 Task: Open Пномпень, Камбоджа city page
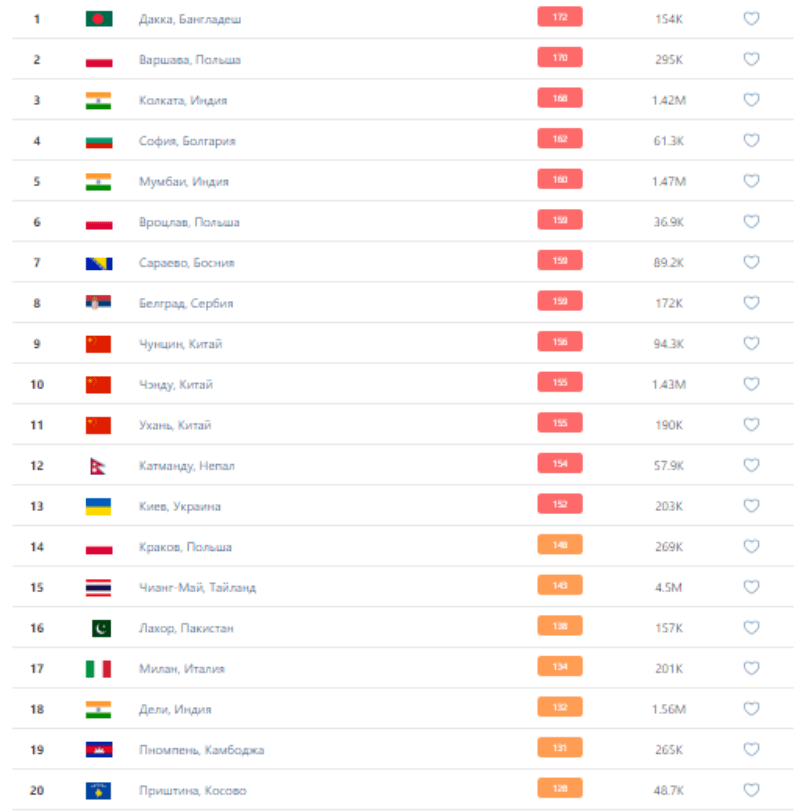201,750
